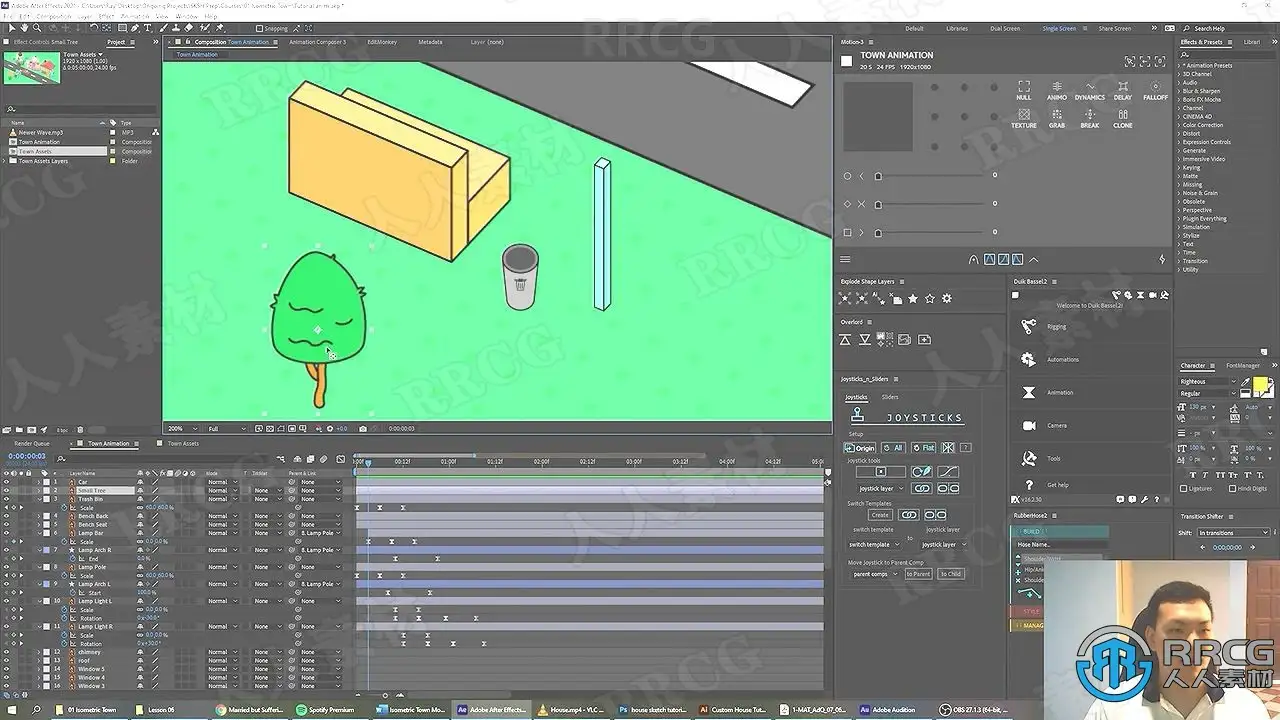
Task: Toggle visibility of chimney layer
Action: [x=6, y=652]
